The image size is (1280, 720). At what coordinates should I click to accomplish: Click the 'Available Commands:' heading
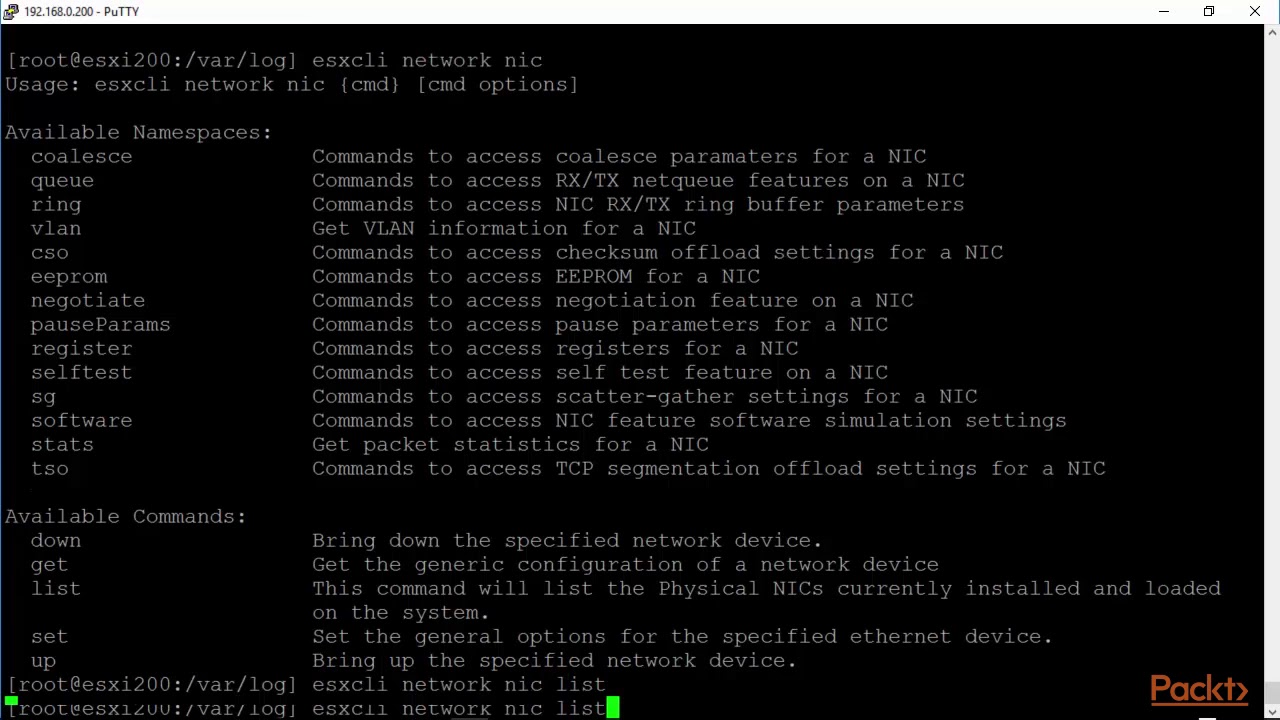(x=125, y=516)
